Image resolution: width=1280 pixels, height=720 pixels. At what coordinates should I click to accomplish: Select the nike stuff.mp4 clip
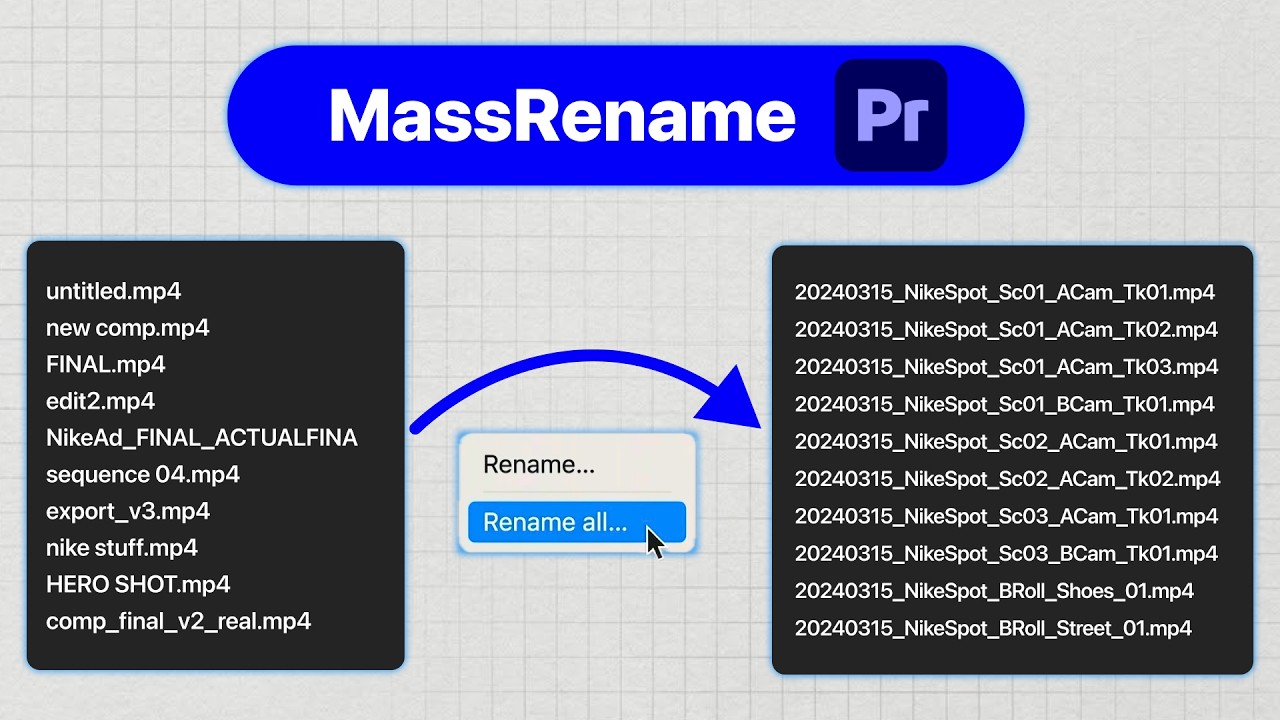coord(122,547)
